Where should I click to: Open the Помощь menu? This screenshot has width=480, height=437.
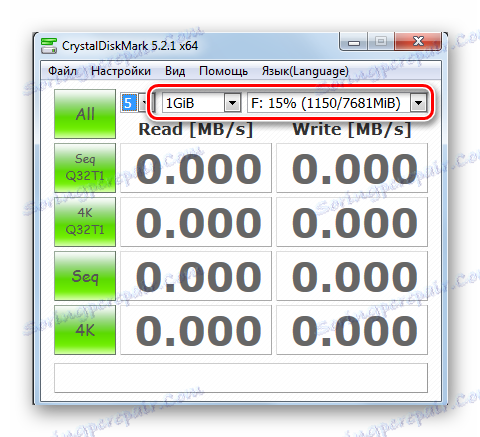(x=223, y=71)
